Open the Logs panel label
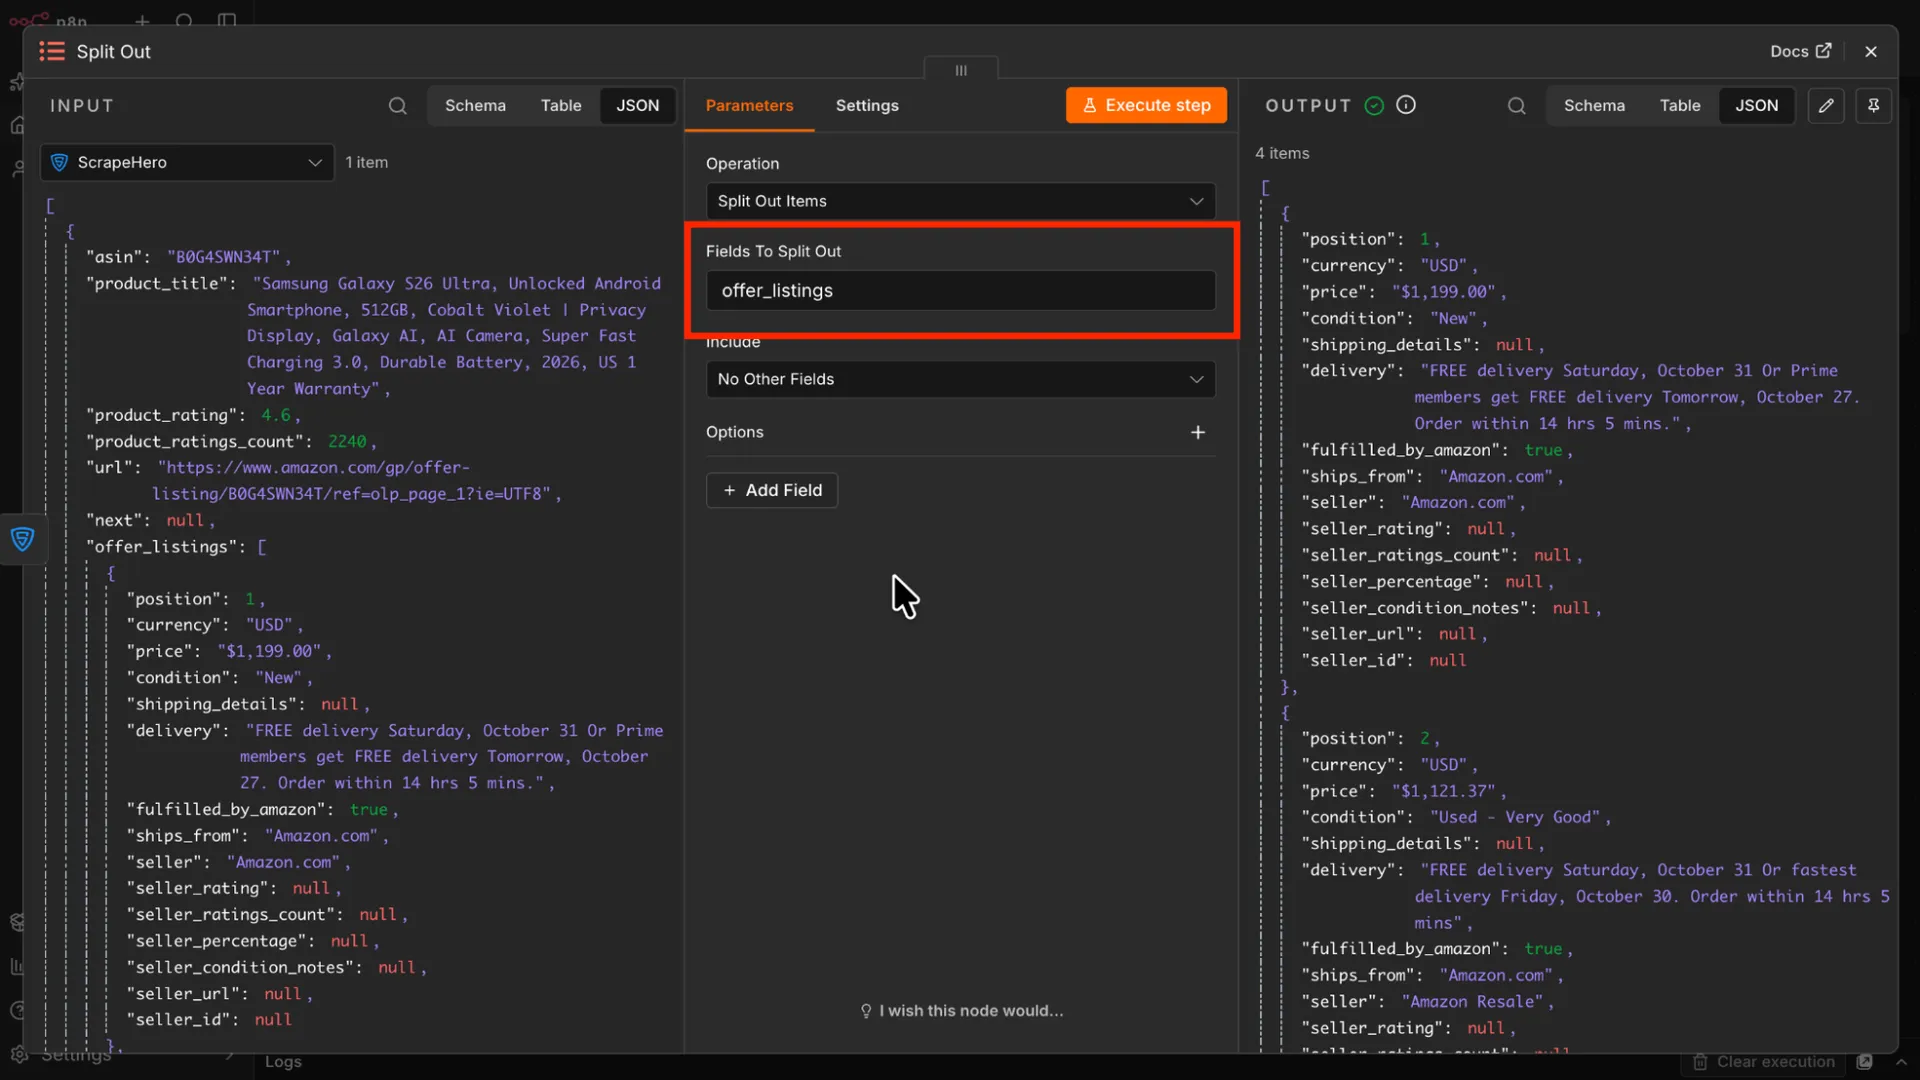1920x1080 pixels. click(x=283, y=1062)
